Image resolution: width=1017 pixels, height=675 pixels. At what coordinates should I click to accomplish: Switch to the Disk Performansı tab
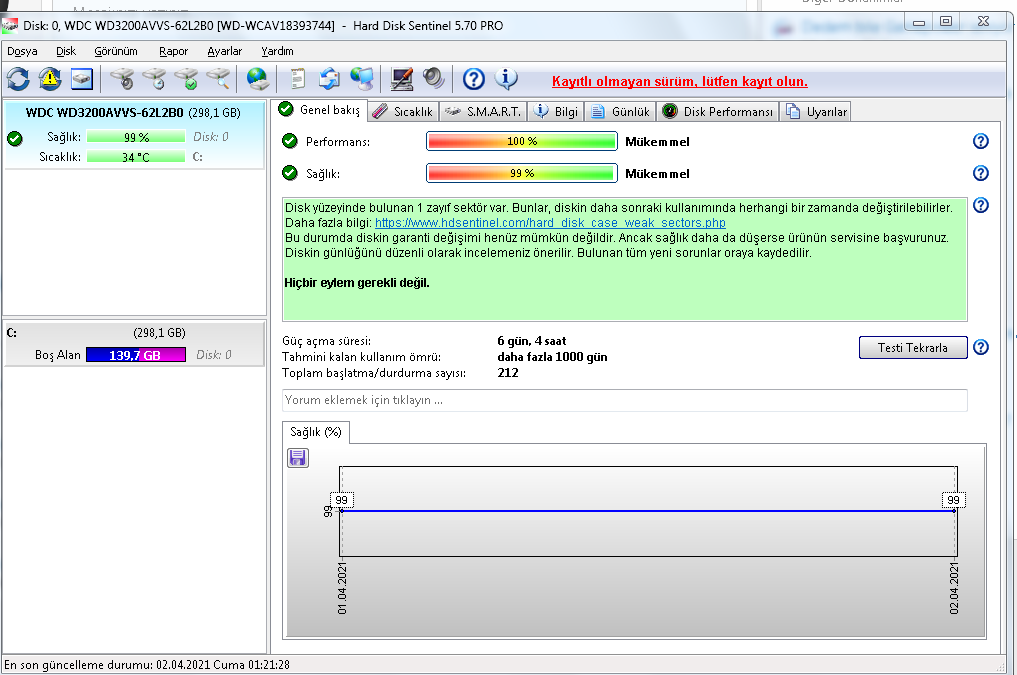[717, 112]
